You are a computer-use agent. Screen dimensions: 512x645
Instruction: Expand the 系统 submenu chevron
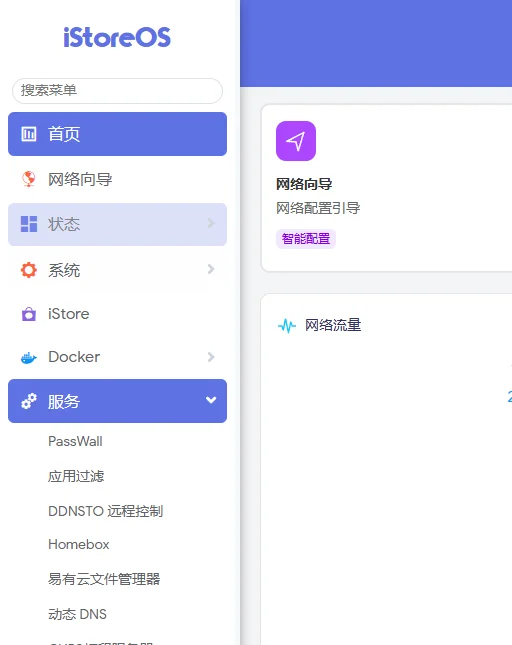pyautogui.click(x=211, y=269)
